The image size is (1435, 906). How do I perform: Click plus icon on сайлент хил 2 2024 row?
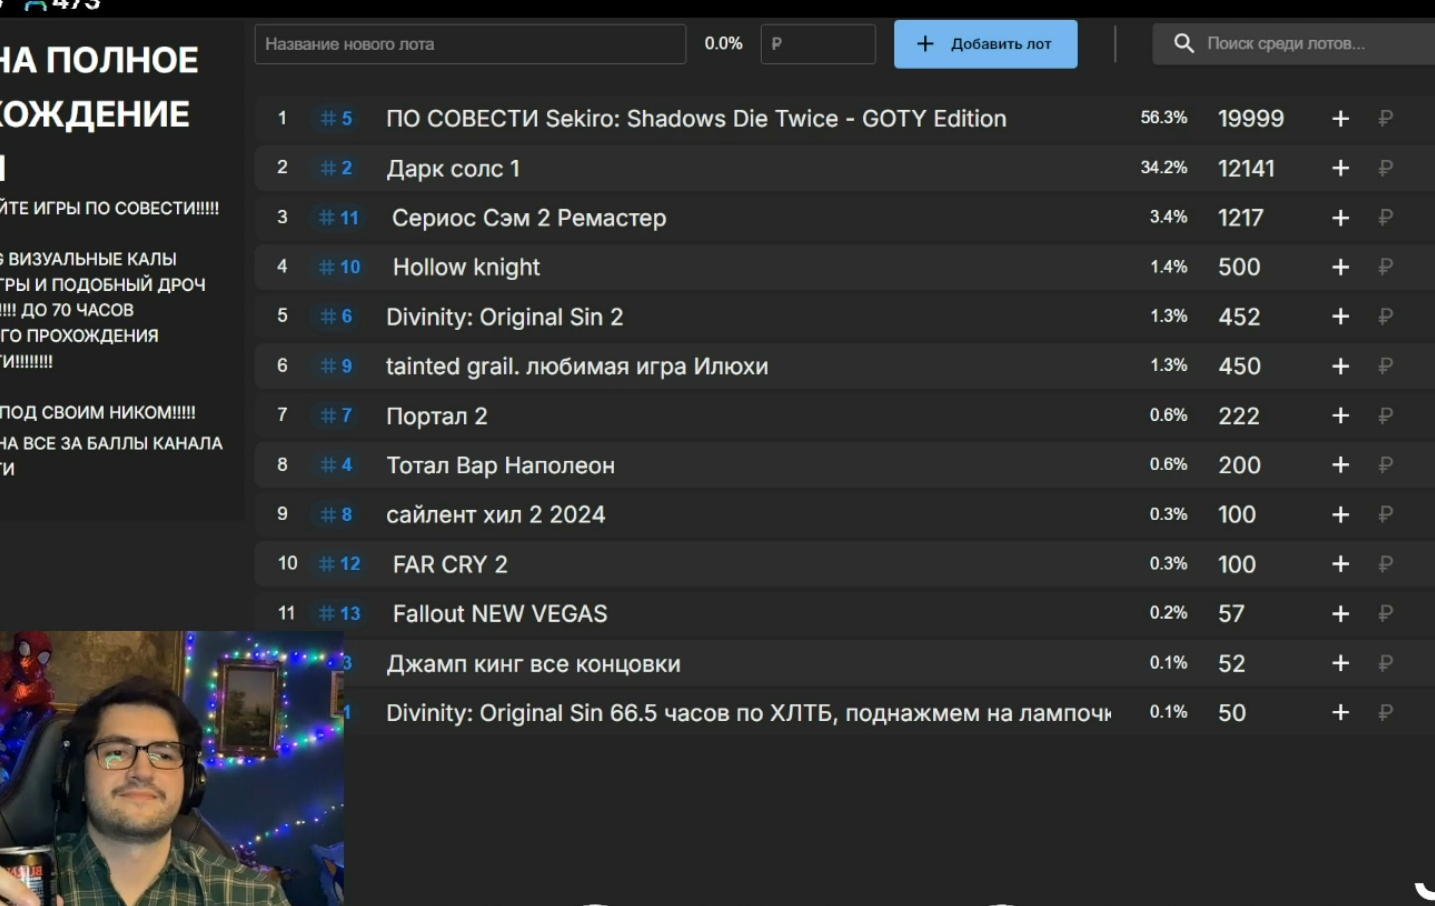click(x=1340, y=515)
